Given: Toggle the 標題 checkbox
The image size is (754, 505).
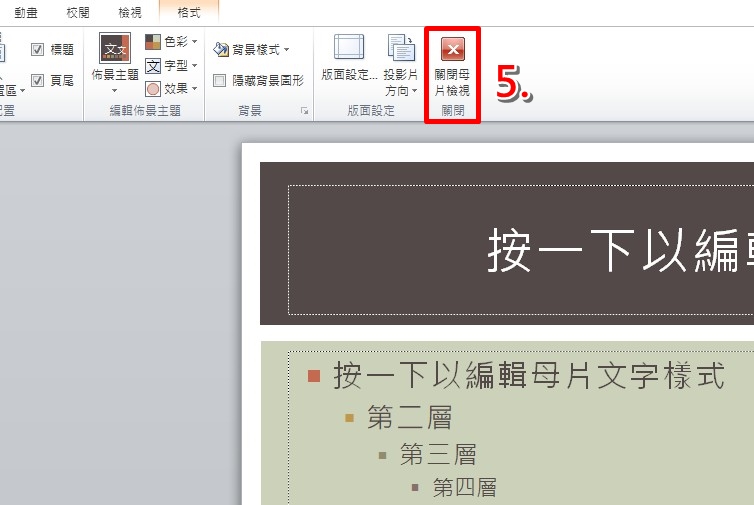Looking at the screenshot, I should point(38,49).
